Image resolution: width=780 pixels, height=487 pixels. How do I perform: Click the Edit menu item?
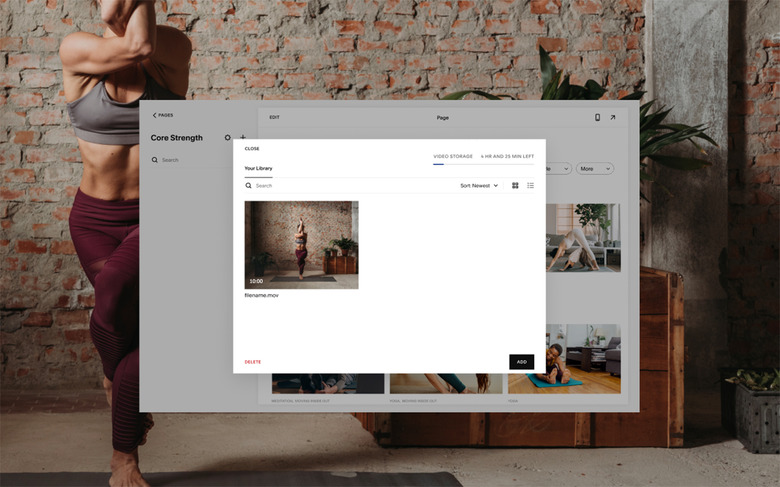[x=274, y=117]
